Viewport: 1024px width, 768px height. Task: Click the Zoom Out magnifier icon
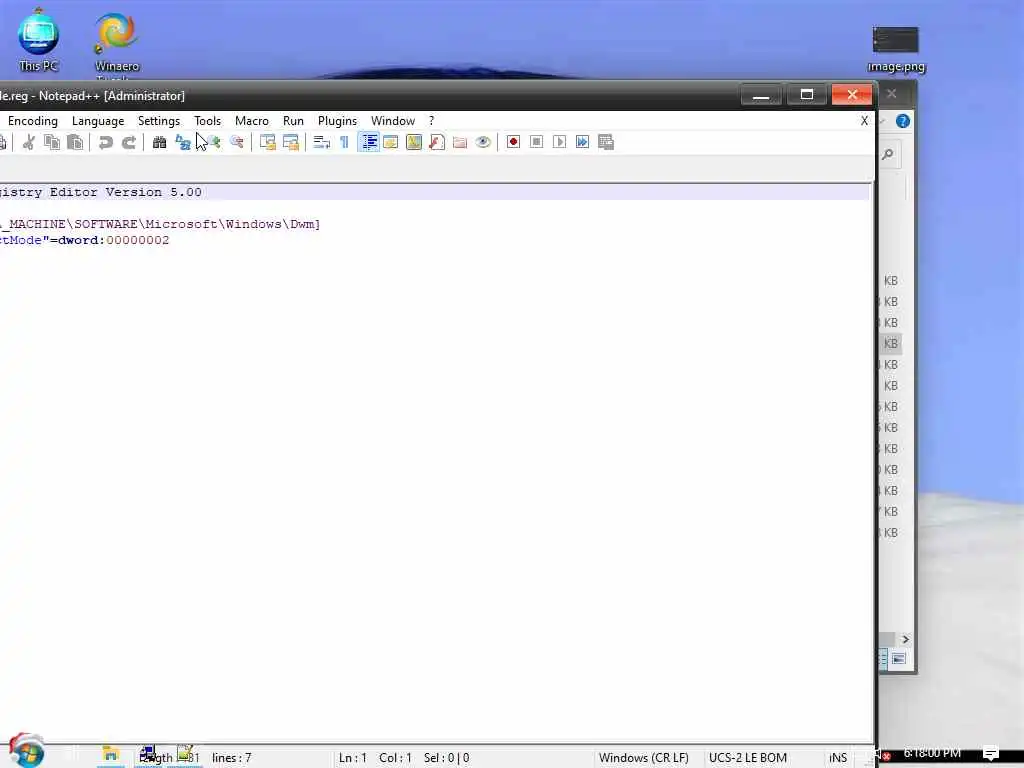pos(237,142)
